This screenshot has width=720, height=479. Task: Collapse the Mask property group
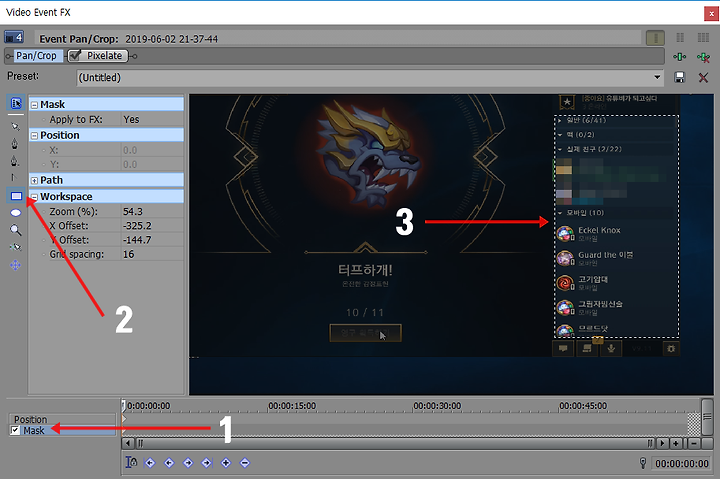[34, 105]
